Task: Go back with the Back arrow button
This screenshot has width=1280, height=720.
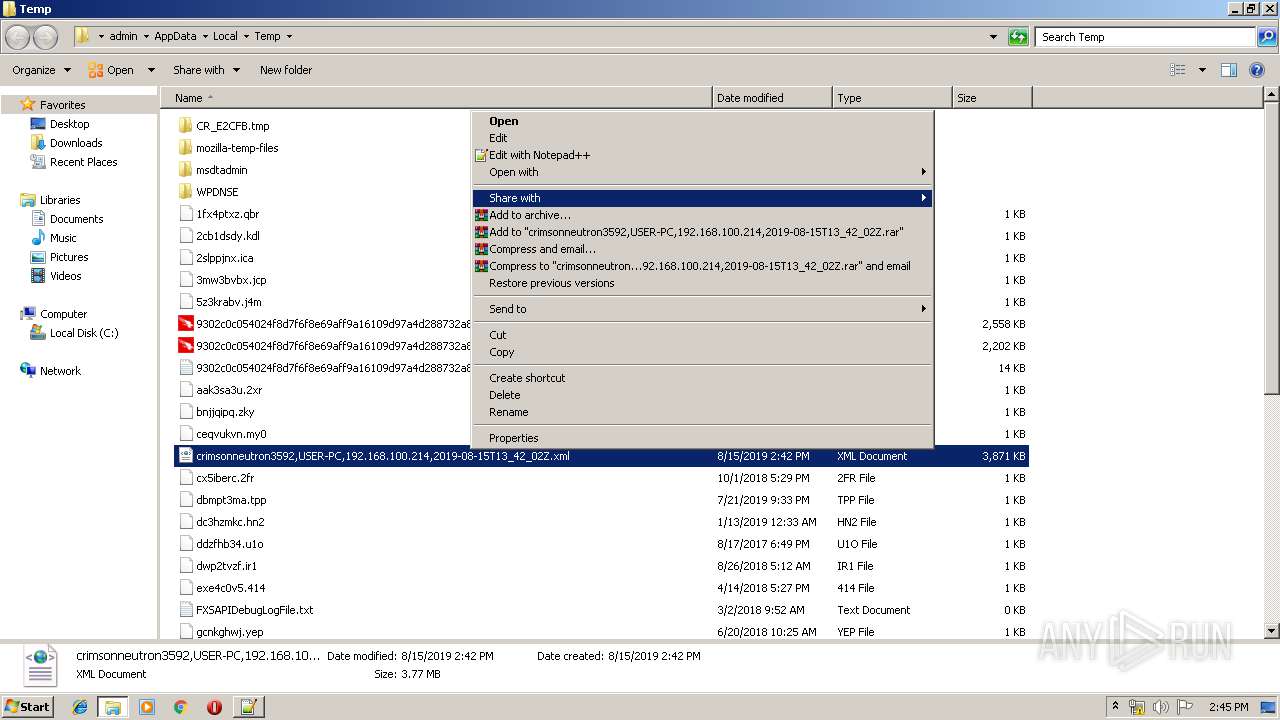Action: [x=18, y=37]
